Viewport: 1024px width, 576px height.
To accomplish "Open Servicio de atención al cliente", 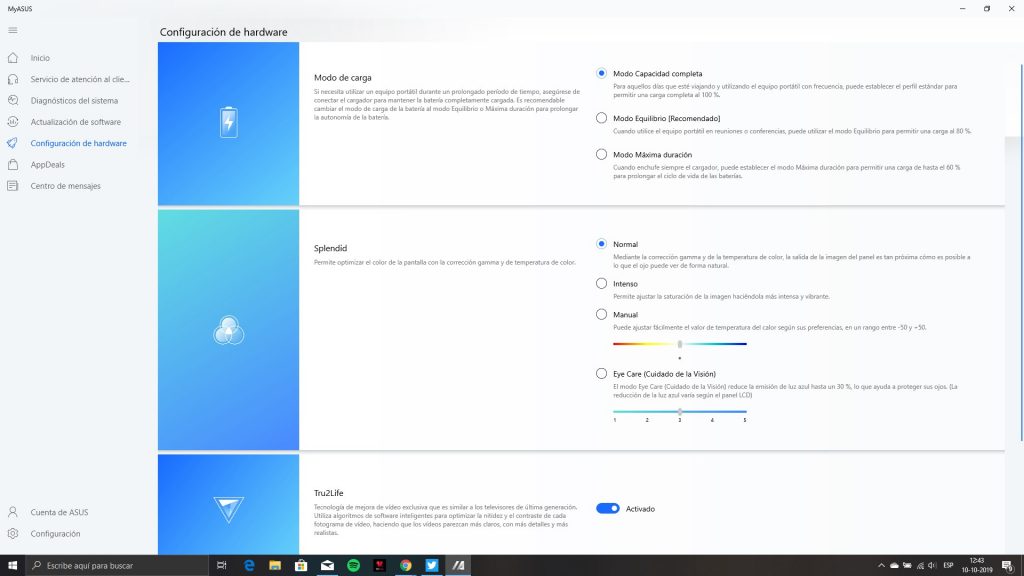I will coord(80,80).
